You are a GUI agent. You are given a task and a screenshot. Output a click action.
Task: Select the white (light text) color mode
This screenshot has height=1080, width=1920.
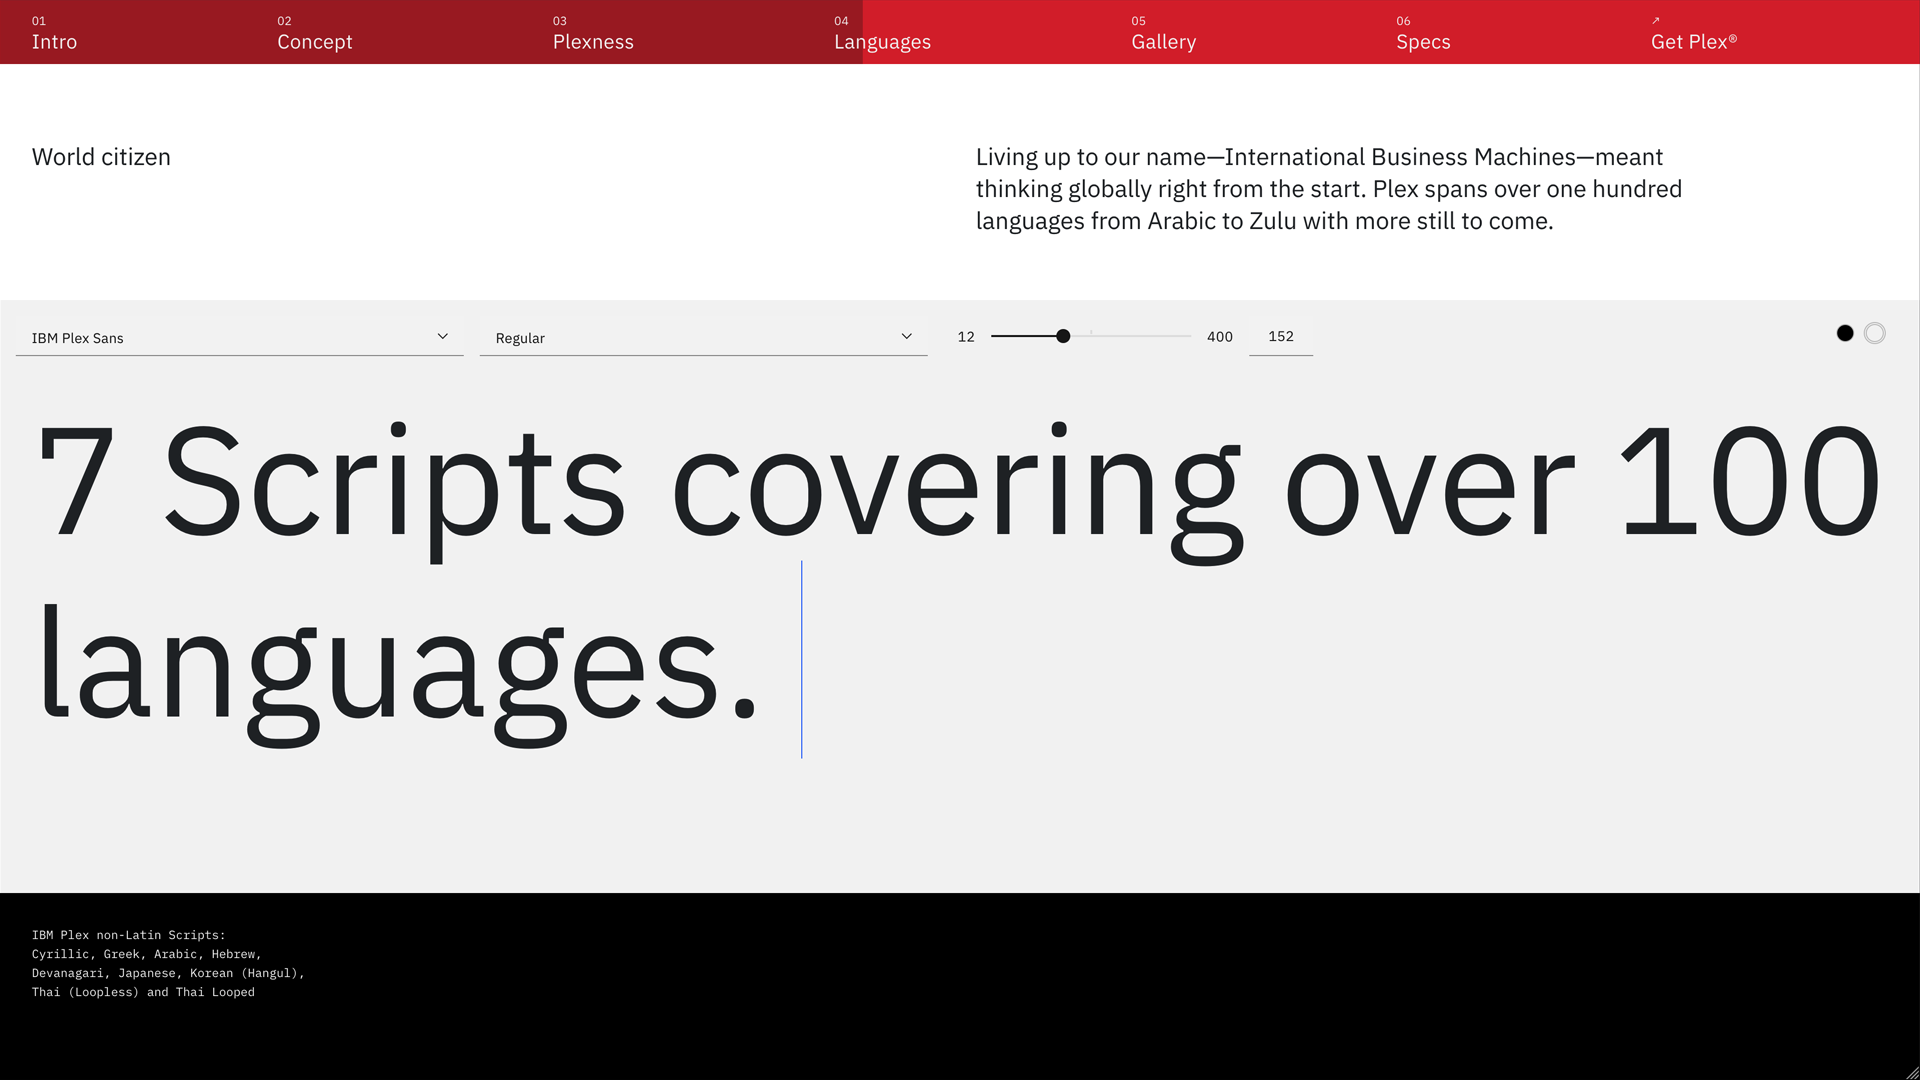[x=1875, y=334]
